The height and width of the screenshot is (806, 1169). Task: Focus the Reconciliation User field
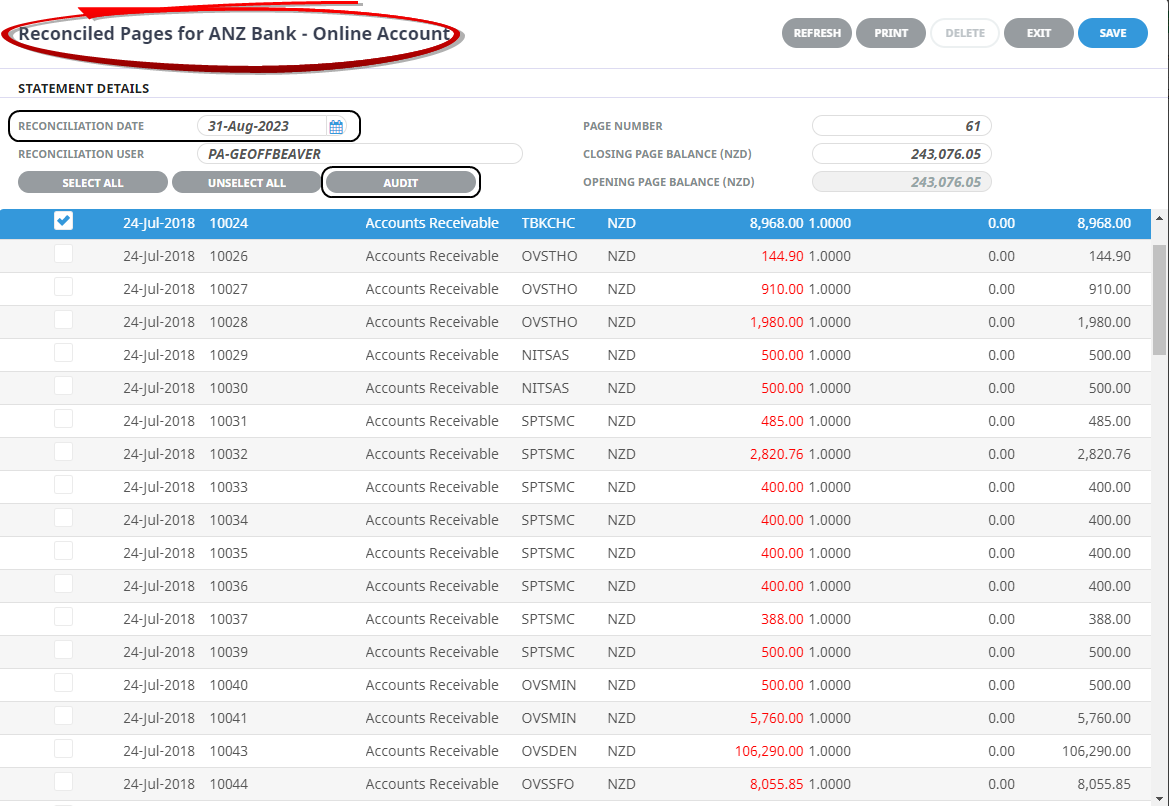pos(358,154)
